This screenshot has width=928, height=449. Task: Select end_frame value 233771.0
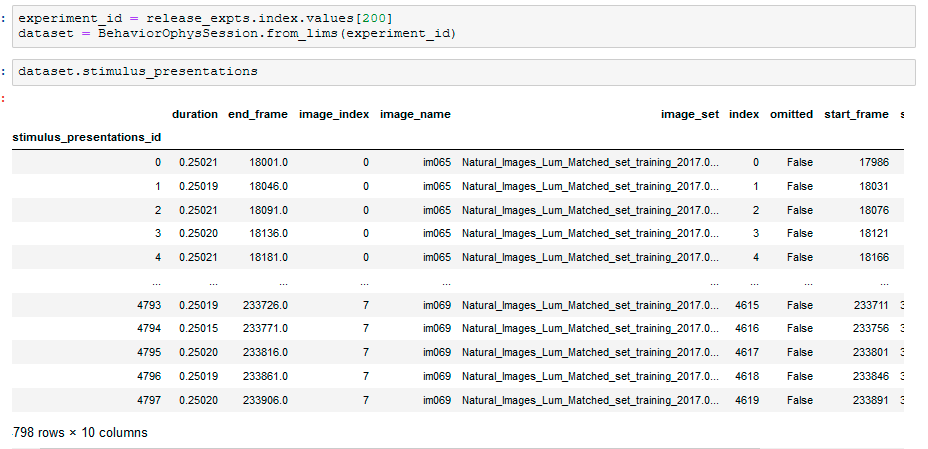[x=265, y=328]
